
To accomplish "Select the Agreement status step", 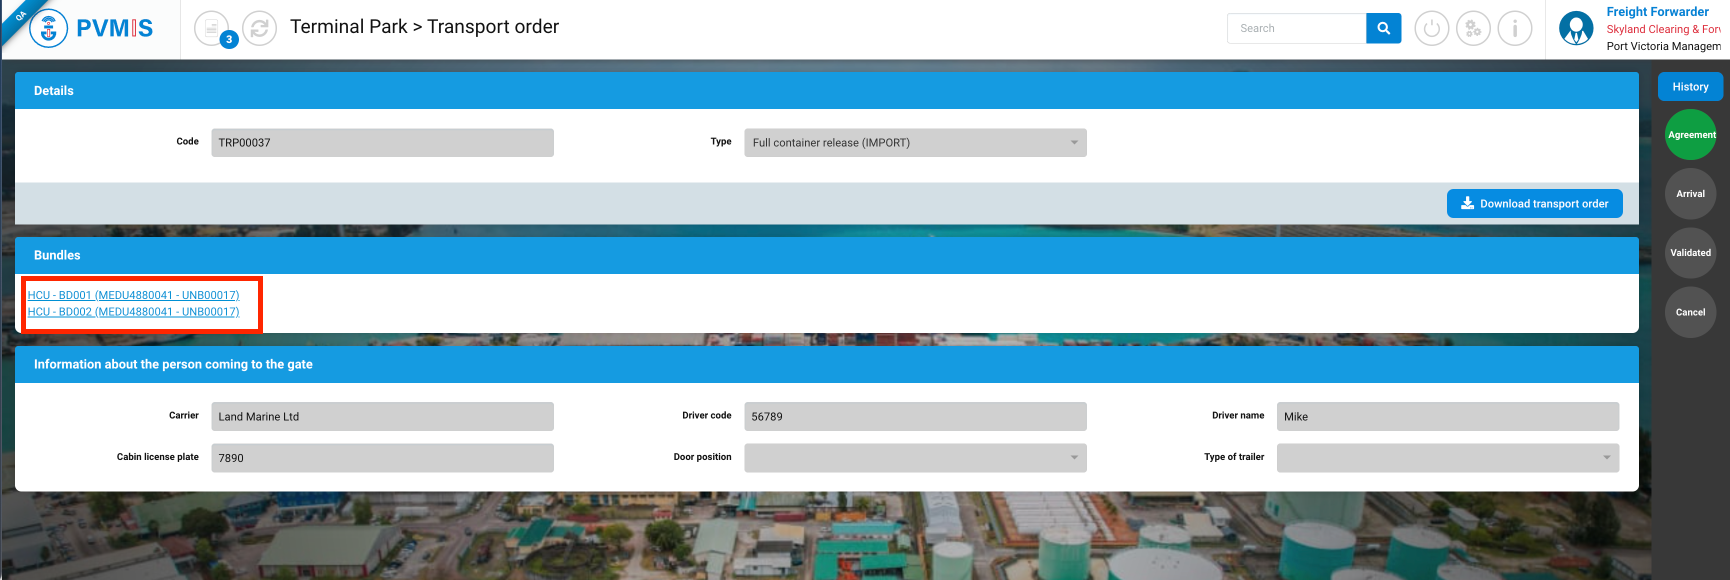I will [1690, 135].
